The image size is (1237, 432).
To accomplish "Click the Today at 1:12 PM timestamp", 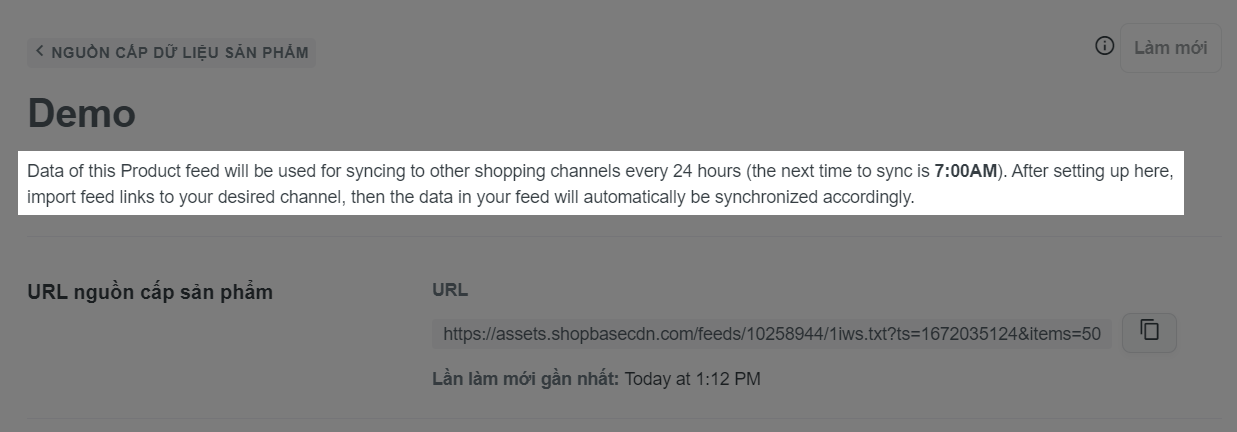I will coord(693,379).
